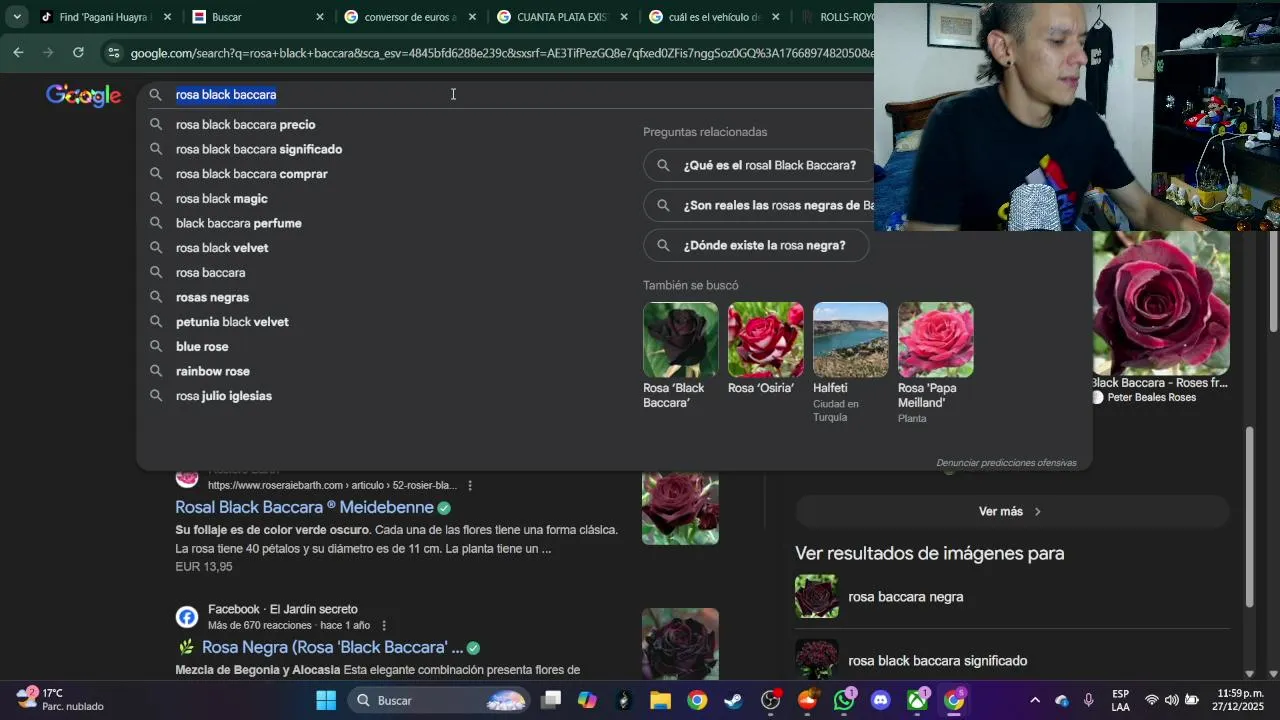
Task: Open Task View in taskbar
Action: [x=551, y=700]
